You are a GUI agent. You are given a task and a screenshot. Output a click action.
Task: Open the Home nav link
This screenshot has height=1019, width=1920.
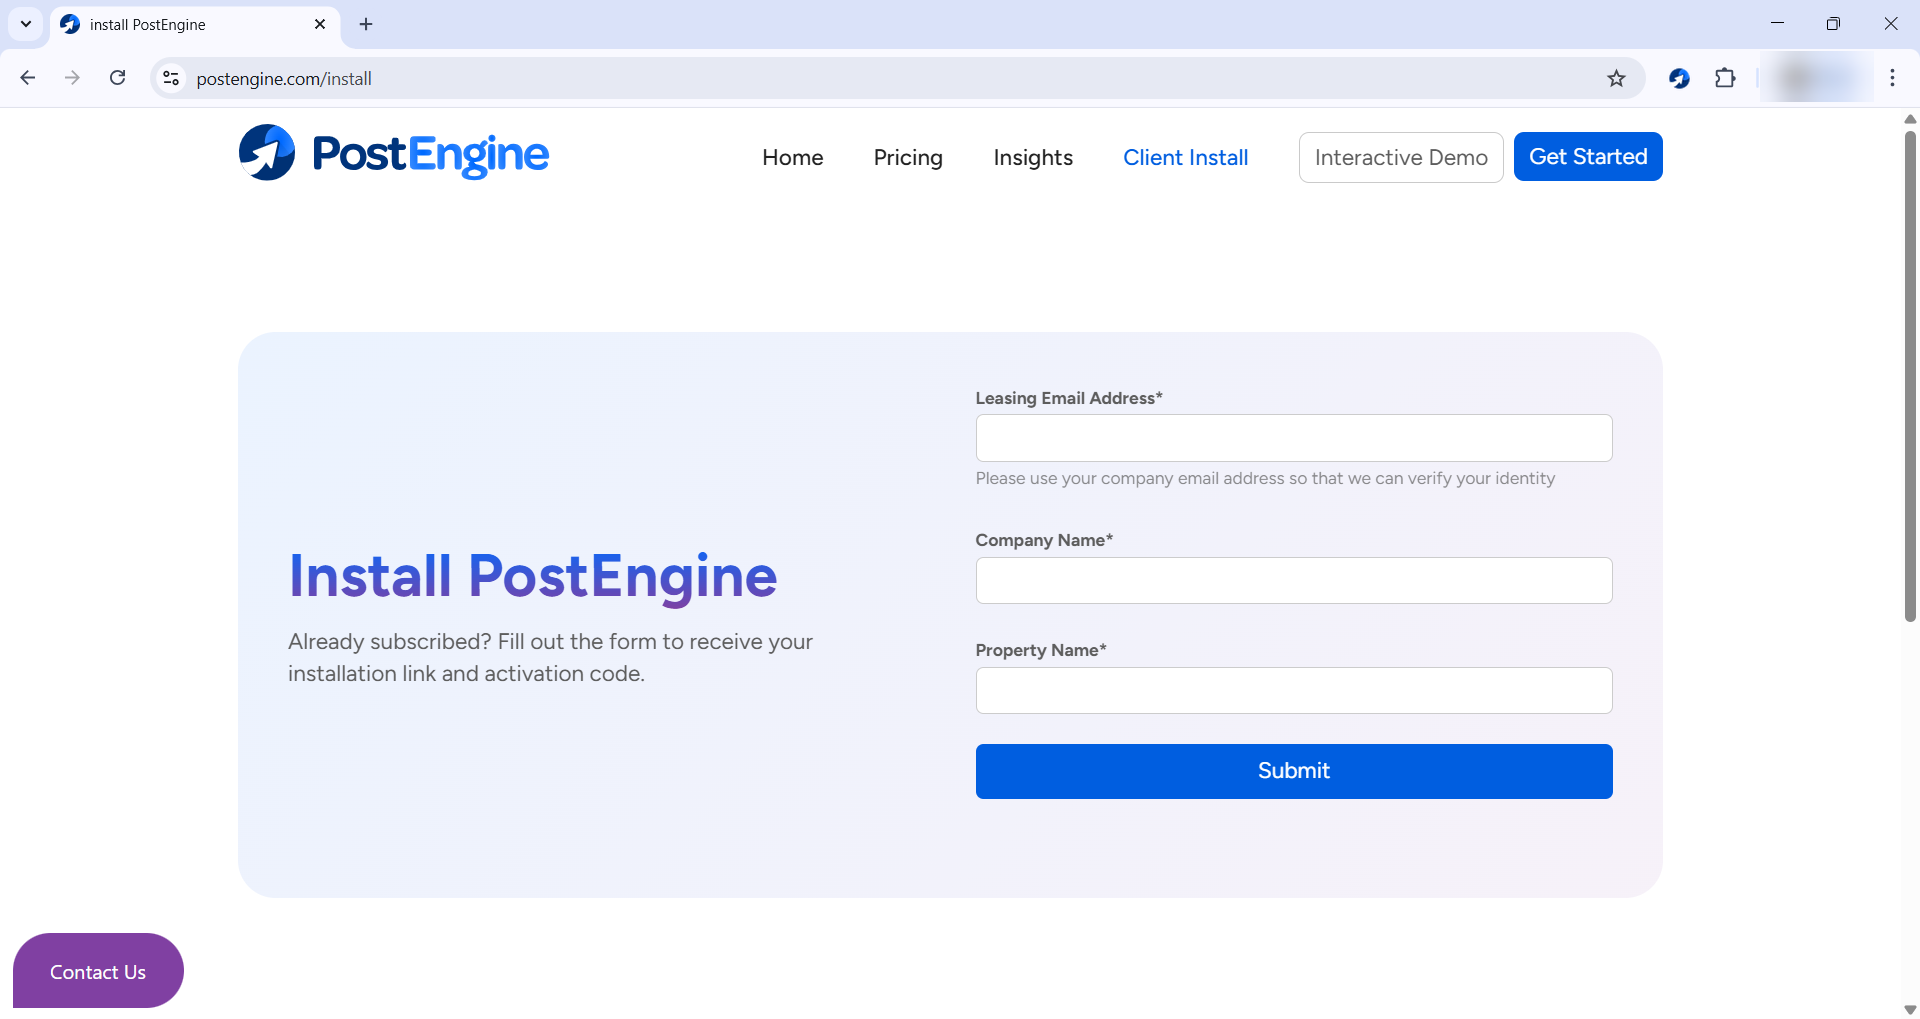(793, 157)
